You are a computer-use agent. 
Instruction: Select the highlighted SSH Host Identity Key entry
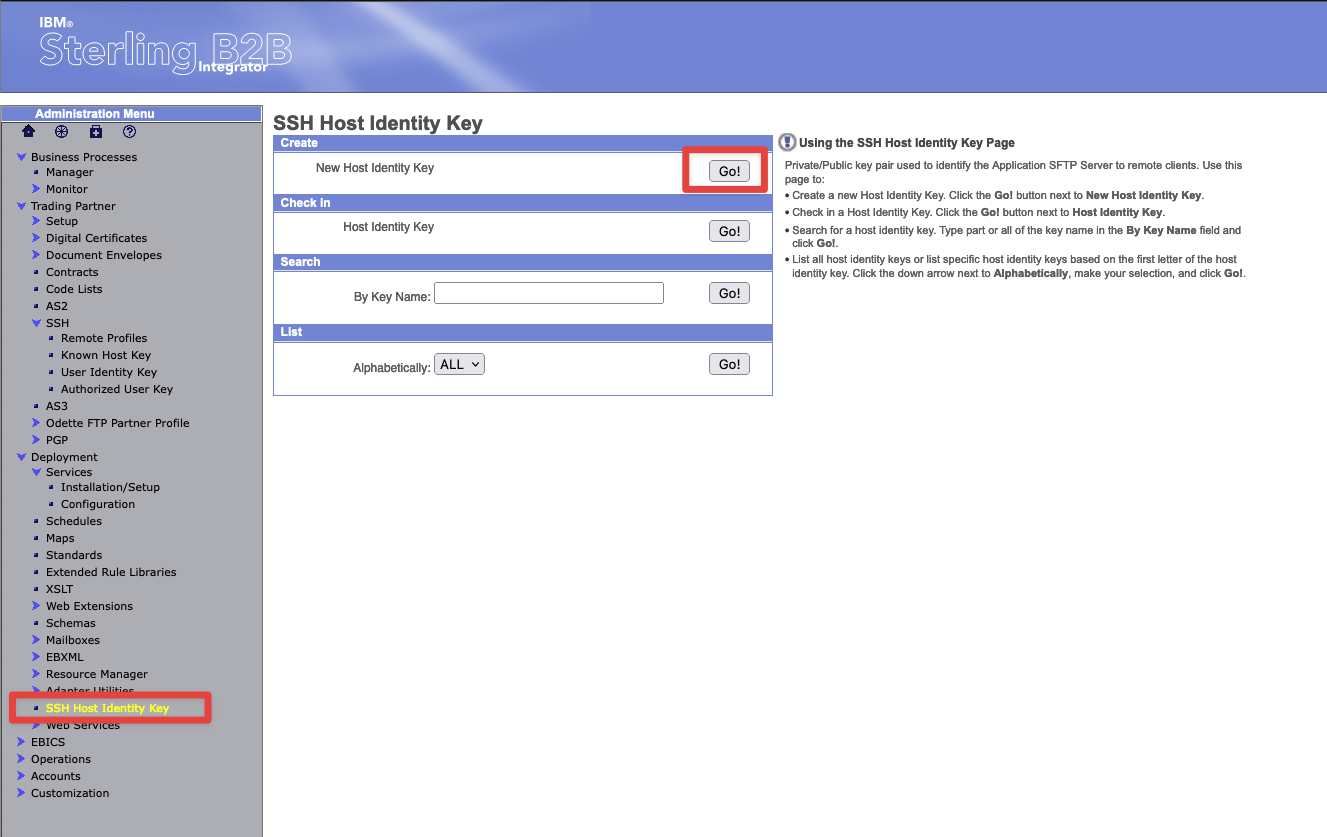(x=107, y=708)
